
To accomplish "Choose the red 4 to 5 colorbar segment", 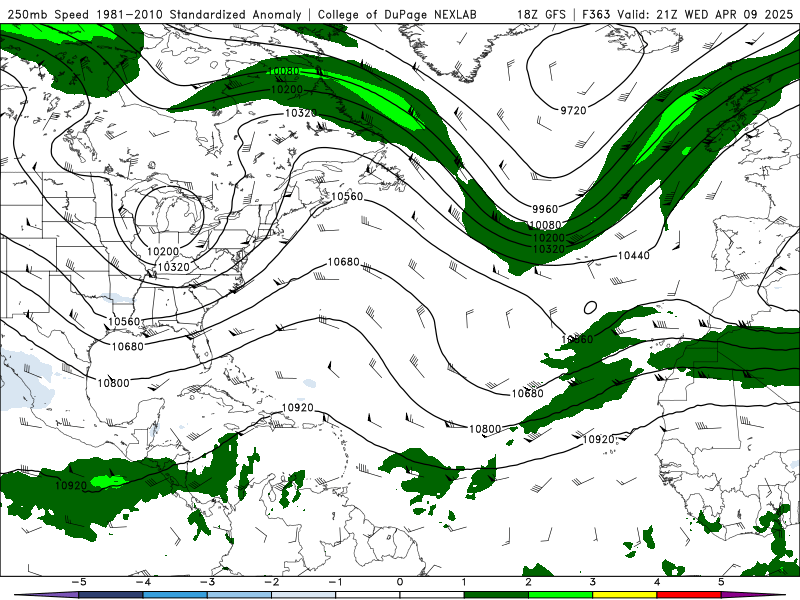I will click(689, 595).
